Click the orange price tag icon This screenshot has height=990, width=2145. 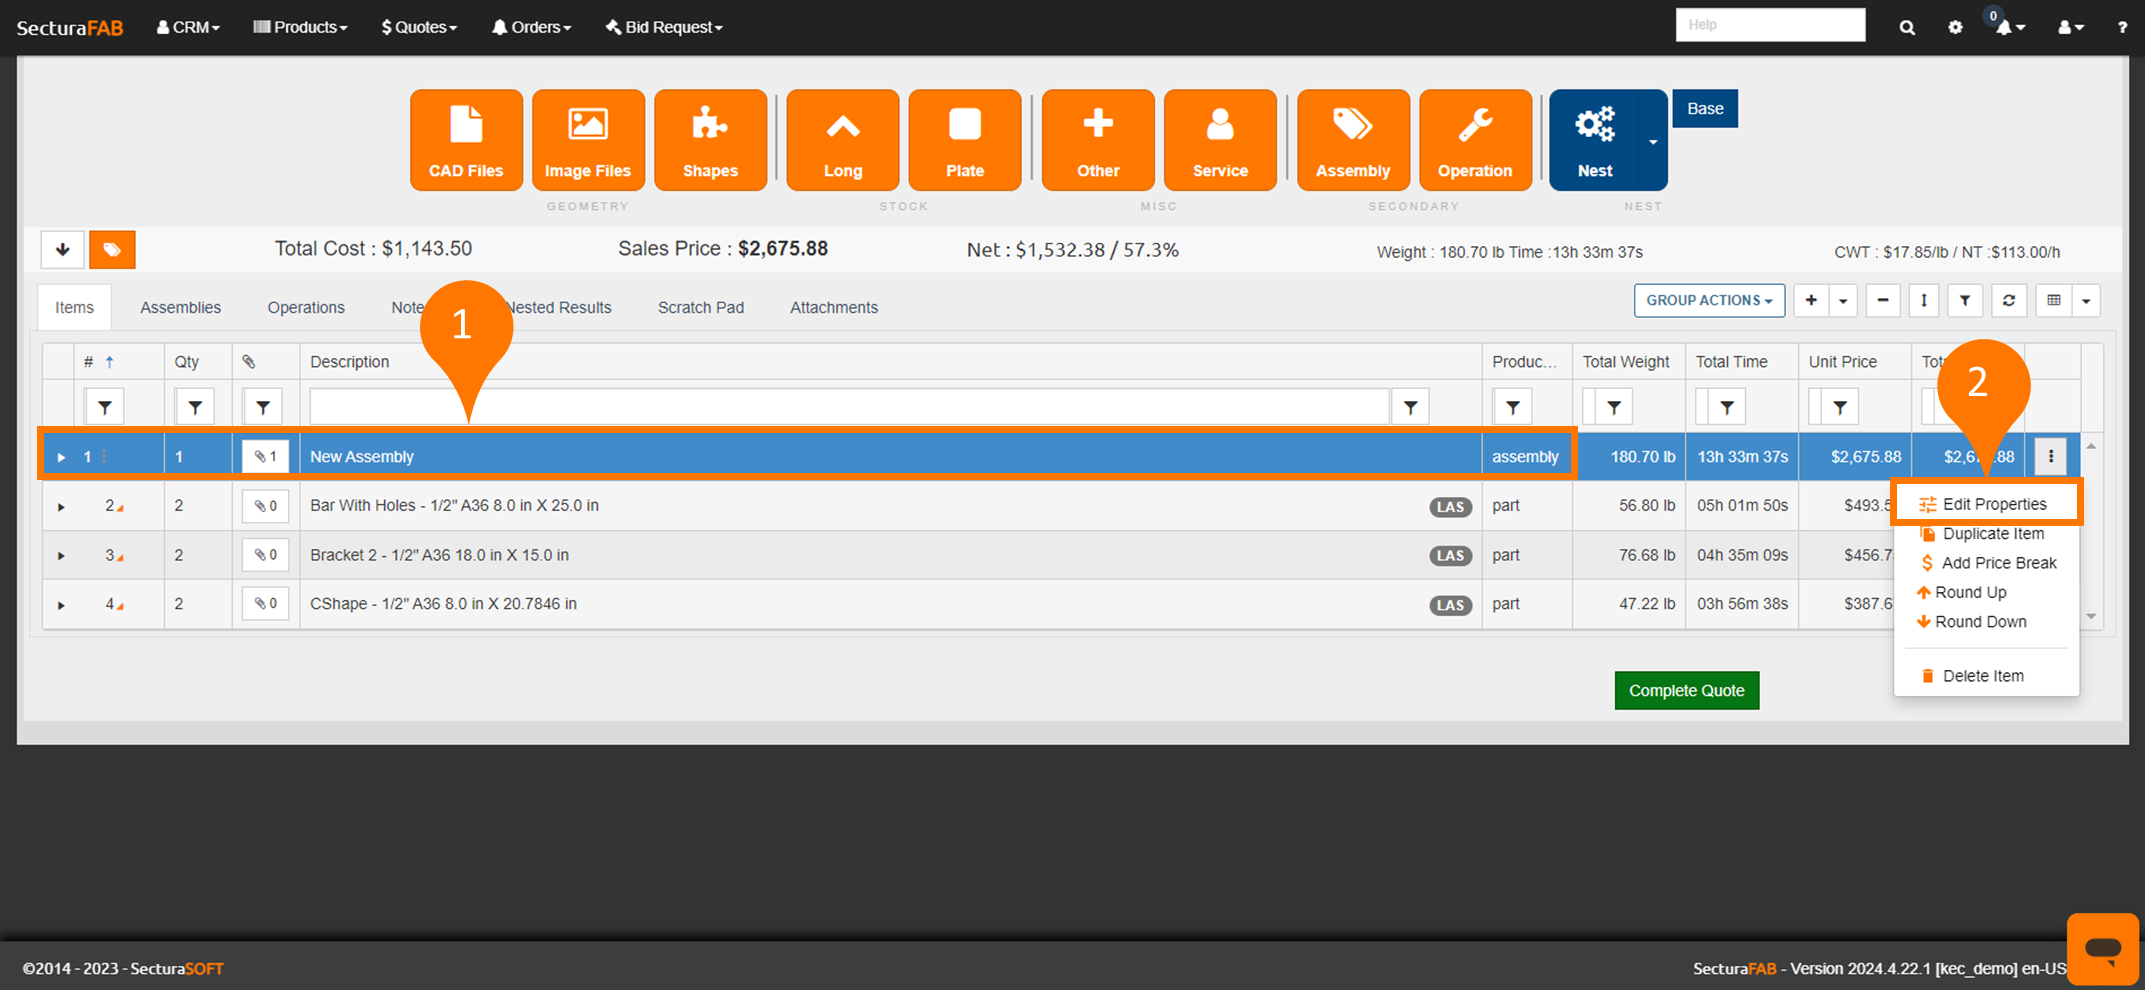[112, 250]
